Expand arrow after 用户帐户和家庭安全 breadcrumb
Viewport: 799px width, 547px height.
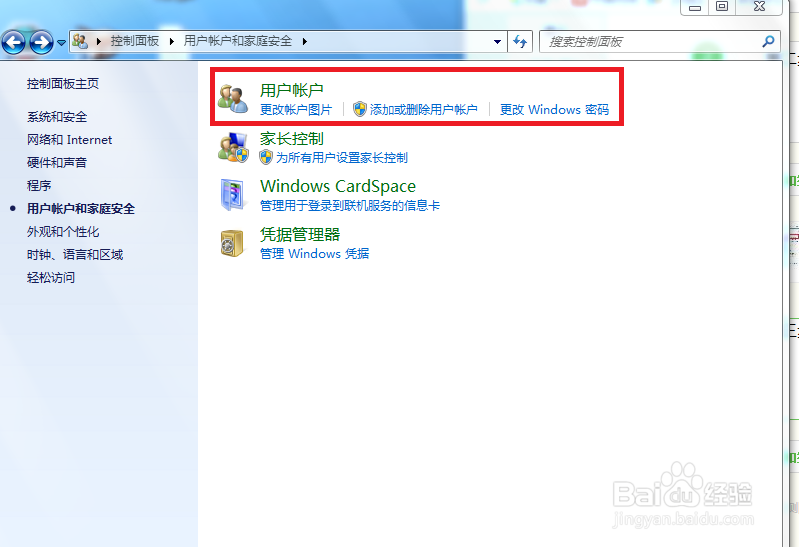(304, 41)
